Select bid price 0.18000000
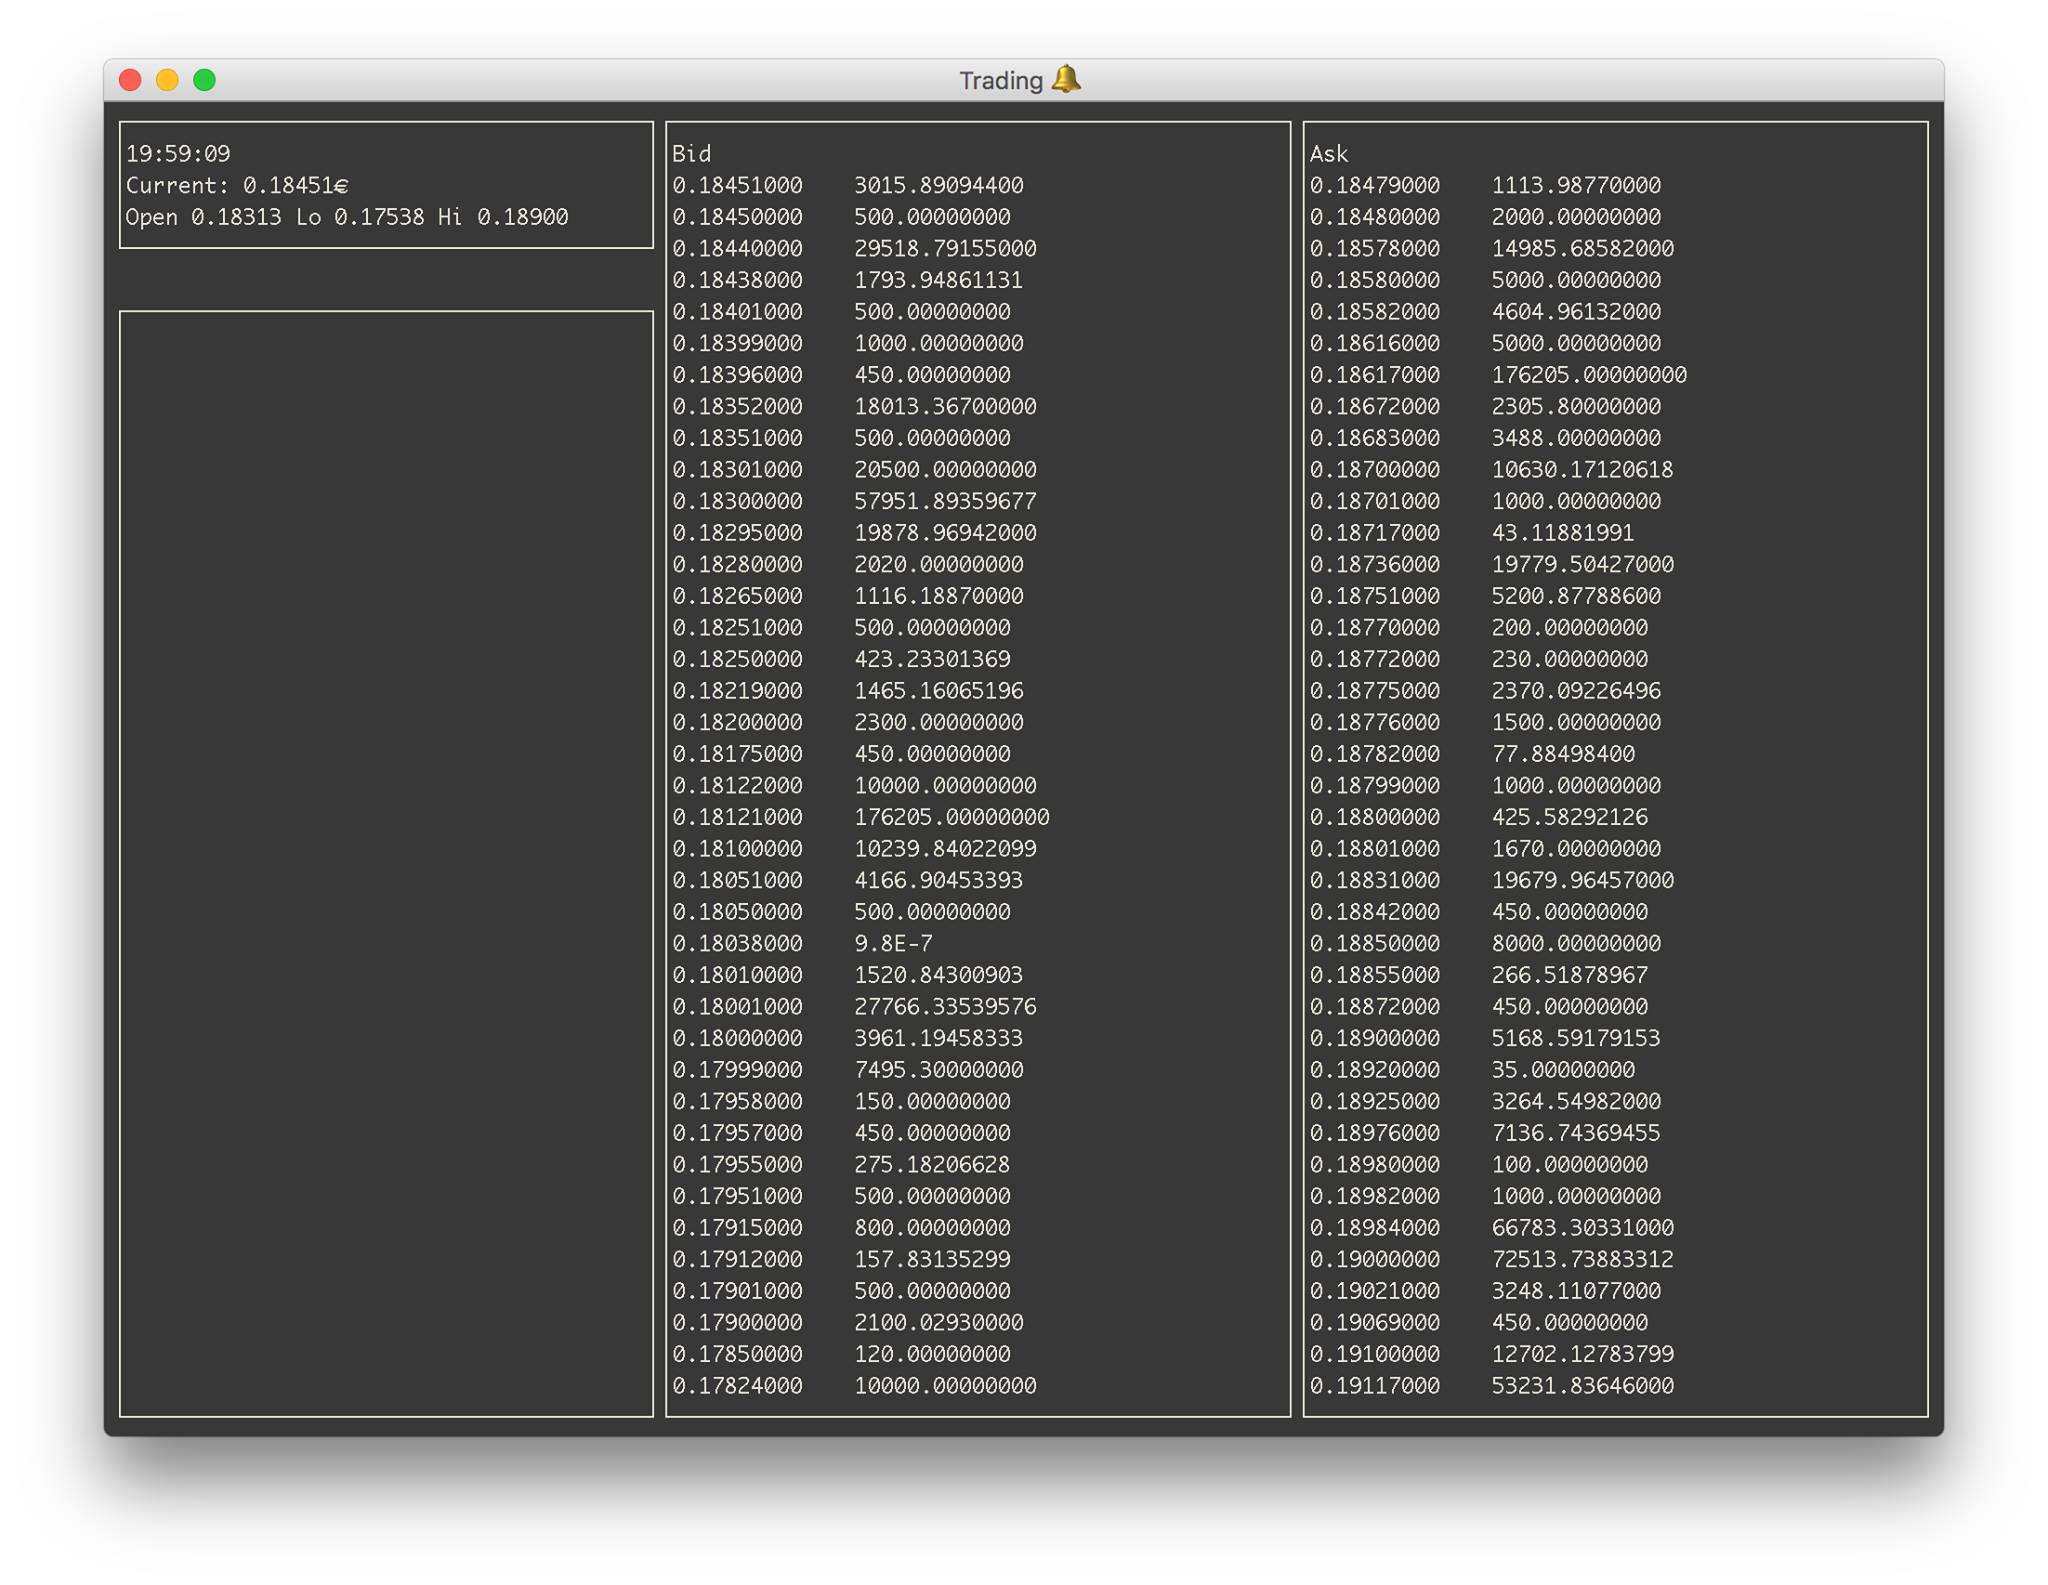The image size is (2048, 1585). (737, 1039)
